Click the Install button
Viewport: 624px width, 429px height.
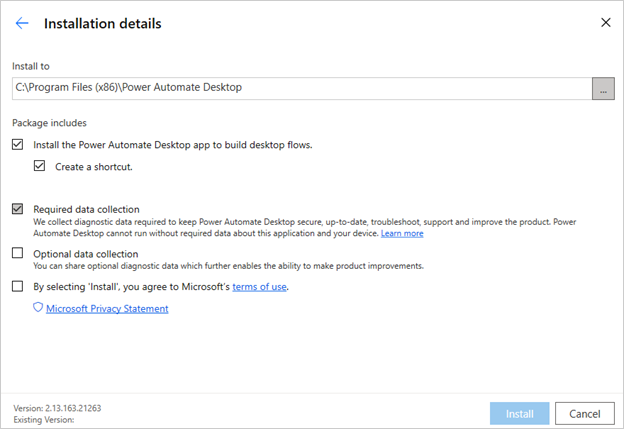pos(519,413)
